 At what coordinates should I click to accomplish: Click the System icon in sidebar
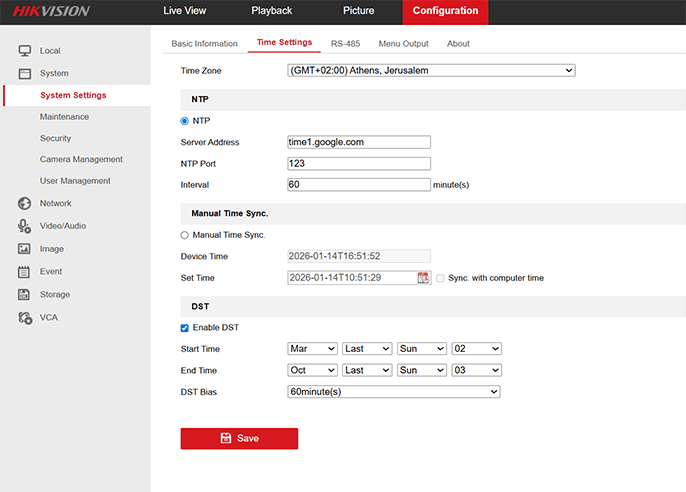(x=24, y=73)
